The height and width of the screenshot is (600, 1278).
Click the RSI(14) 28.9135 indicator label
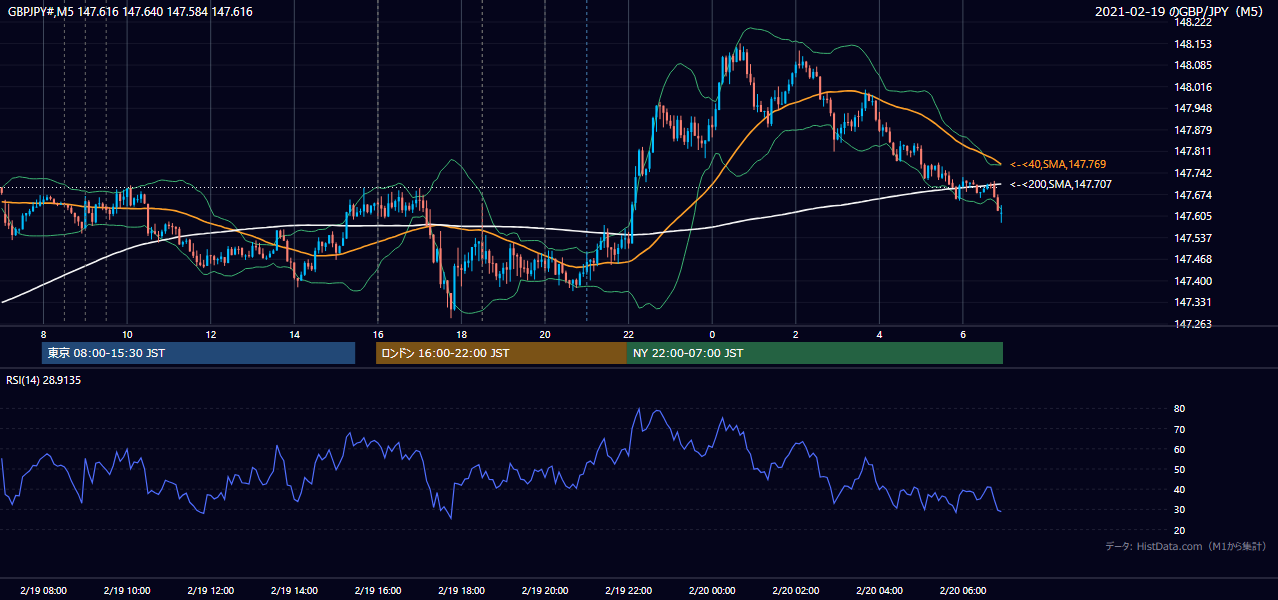43,380
